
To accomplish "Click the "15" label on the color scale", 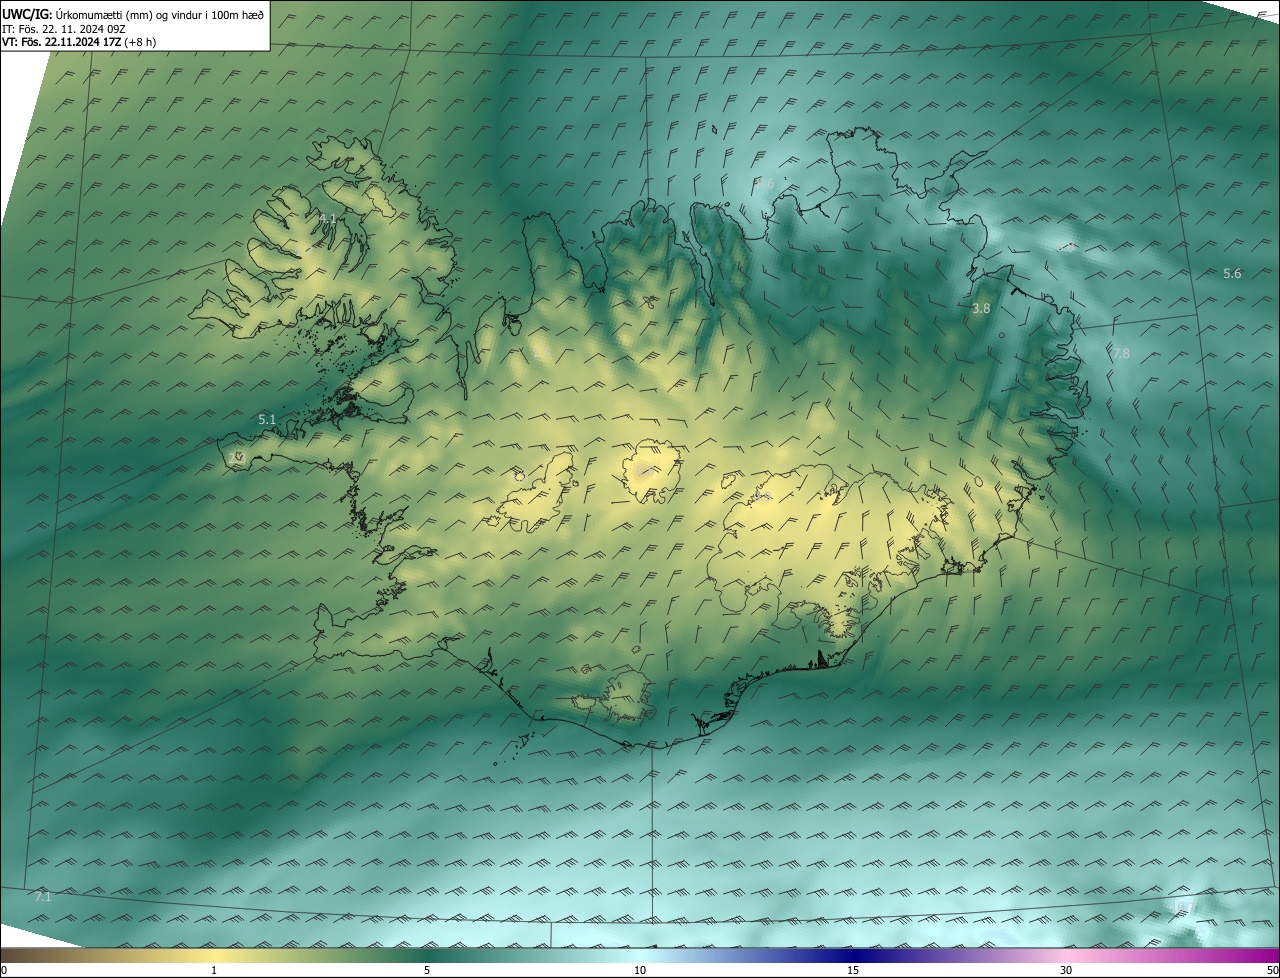I will 853,970.
